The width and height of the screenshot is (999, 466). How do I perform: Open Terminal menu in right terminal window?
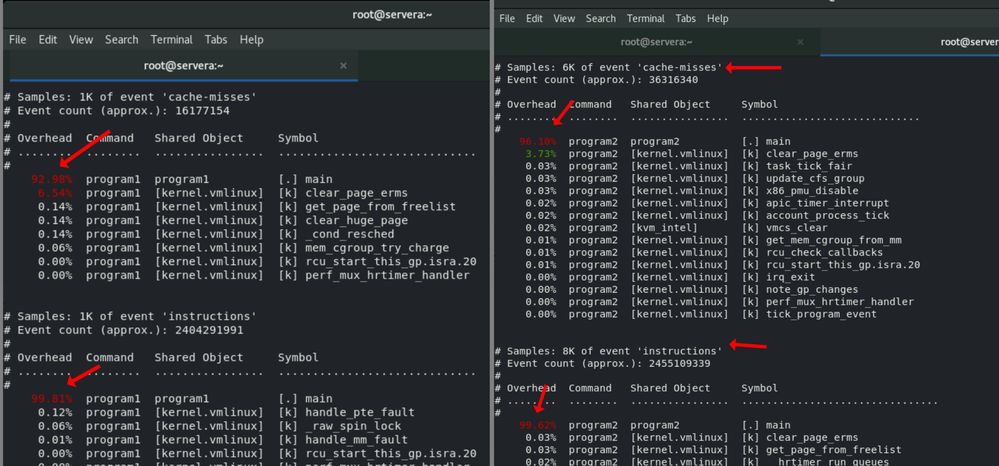point(646,18)
